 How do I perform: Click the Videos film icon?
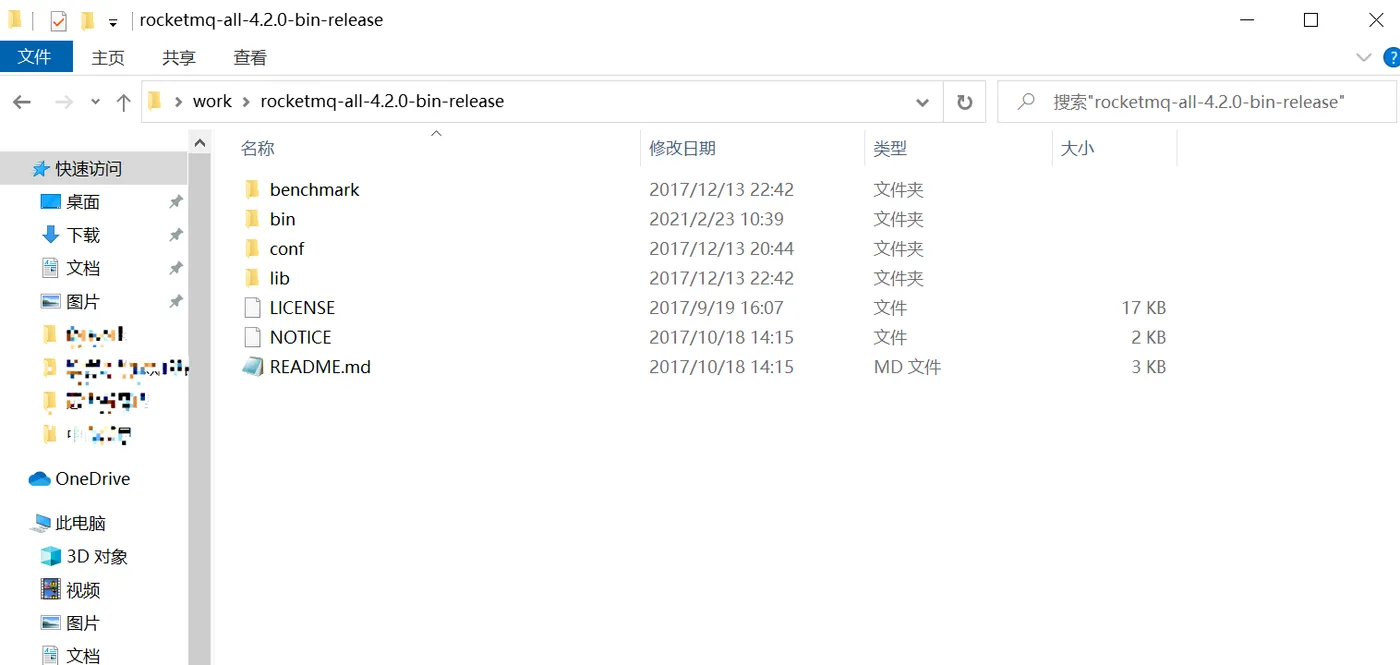pyautogui.click(x=51, y=589)
